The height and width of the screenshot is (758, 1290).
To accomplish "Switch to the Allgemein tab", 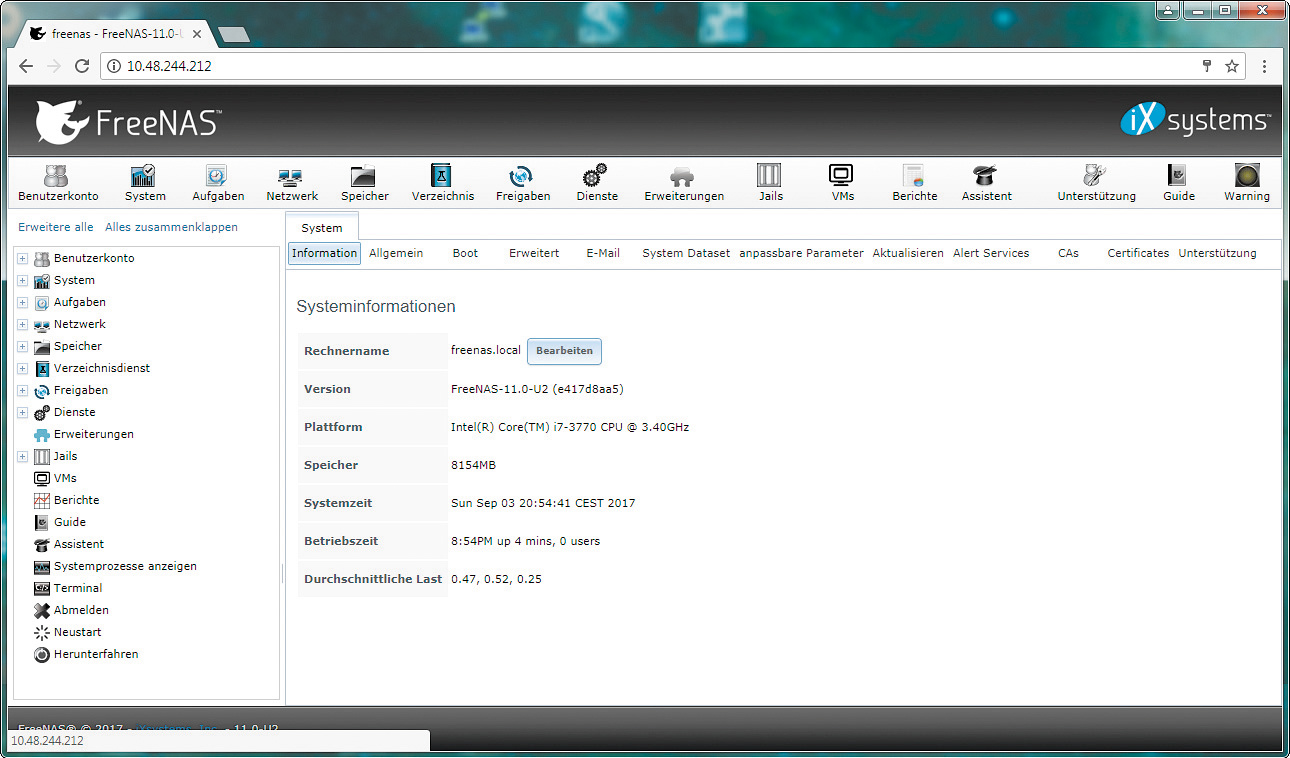I will [396, 254].
